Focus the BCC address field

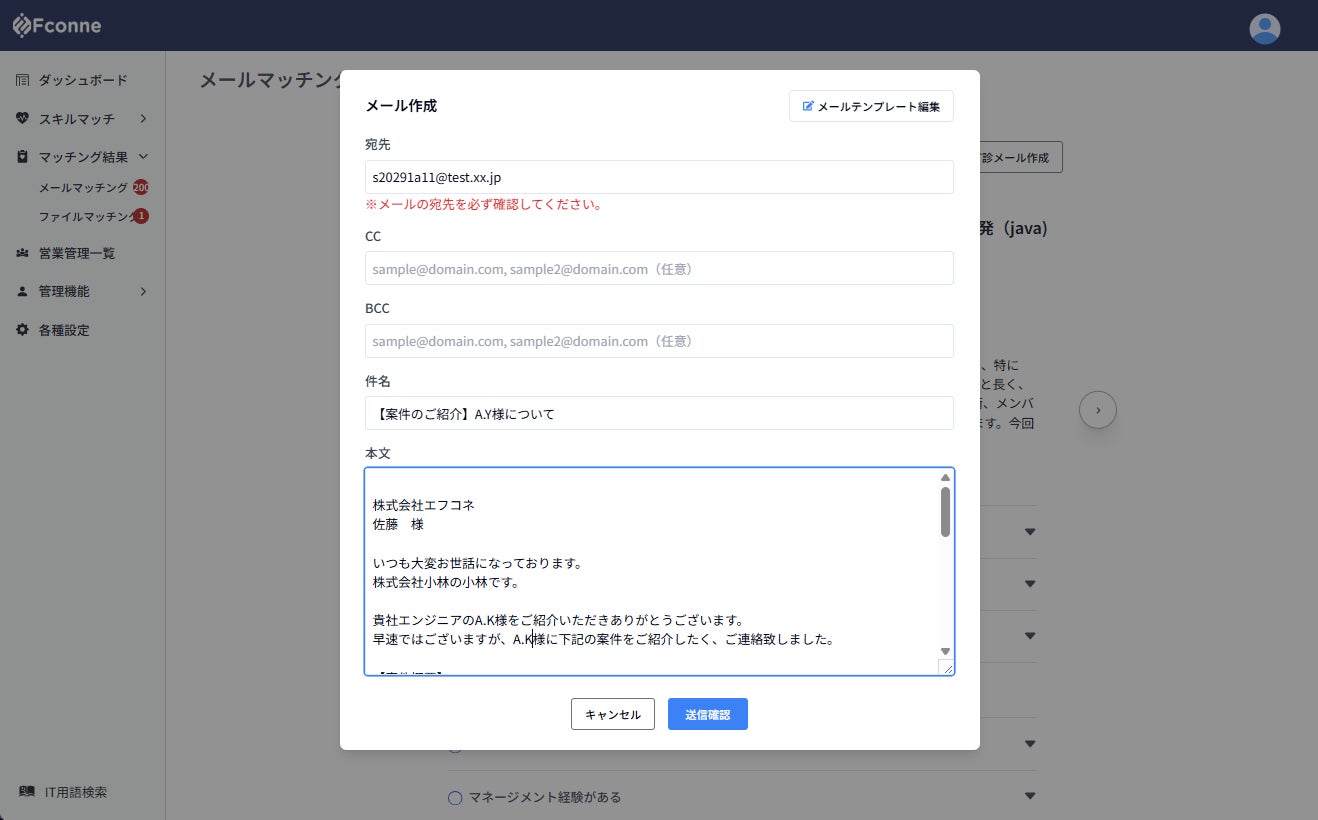click(659, 341)
